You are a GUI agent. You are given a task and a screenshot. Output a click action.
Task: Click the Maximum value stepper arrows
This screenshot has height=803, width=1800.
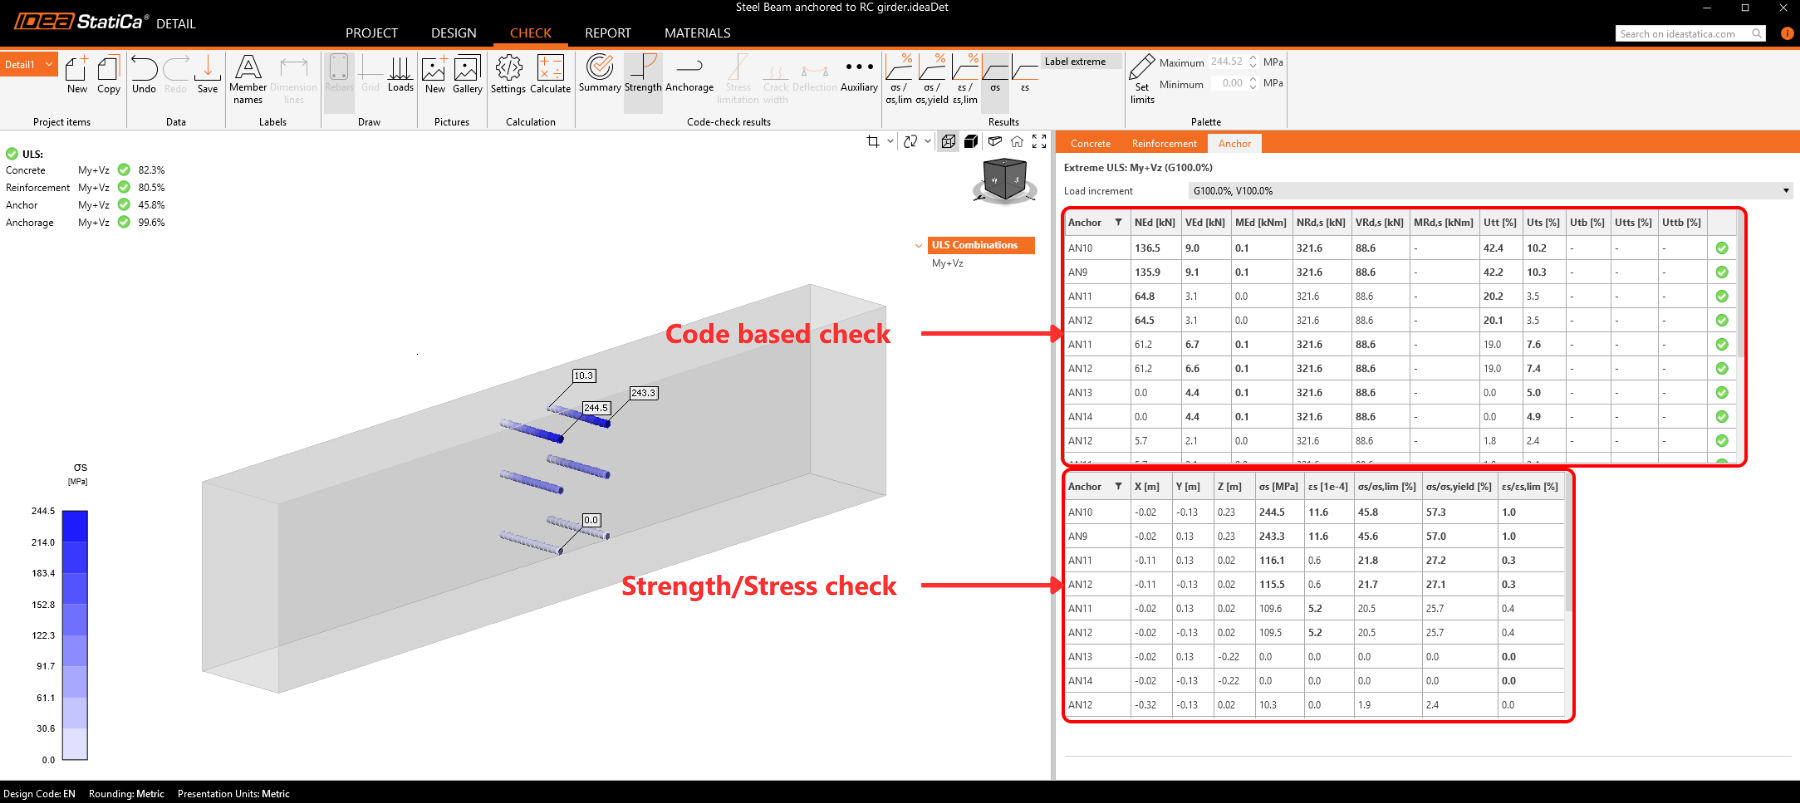(1253, 62)
